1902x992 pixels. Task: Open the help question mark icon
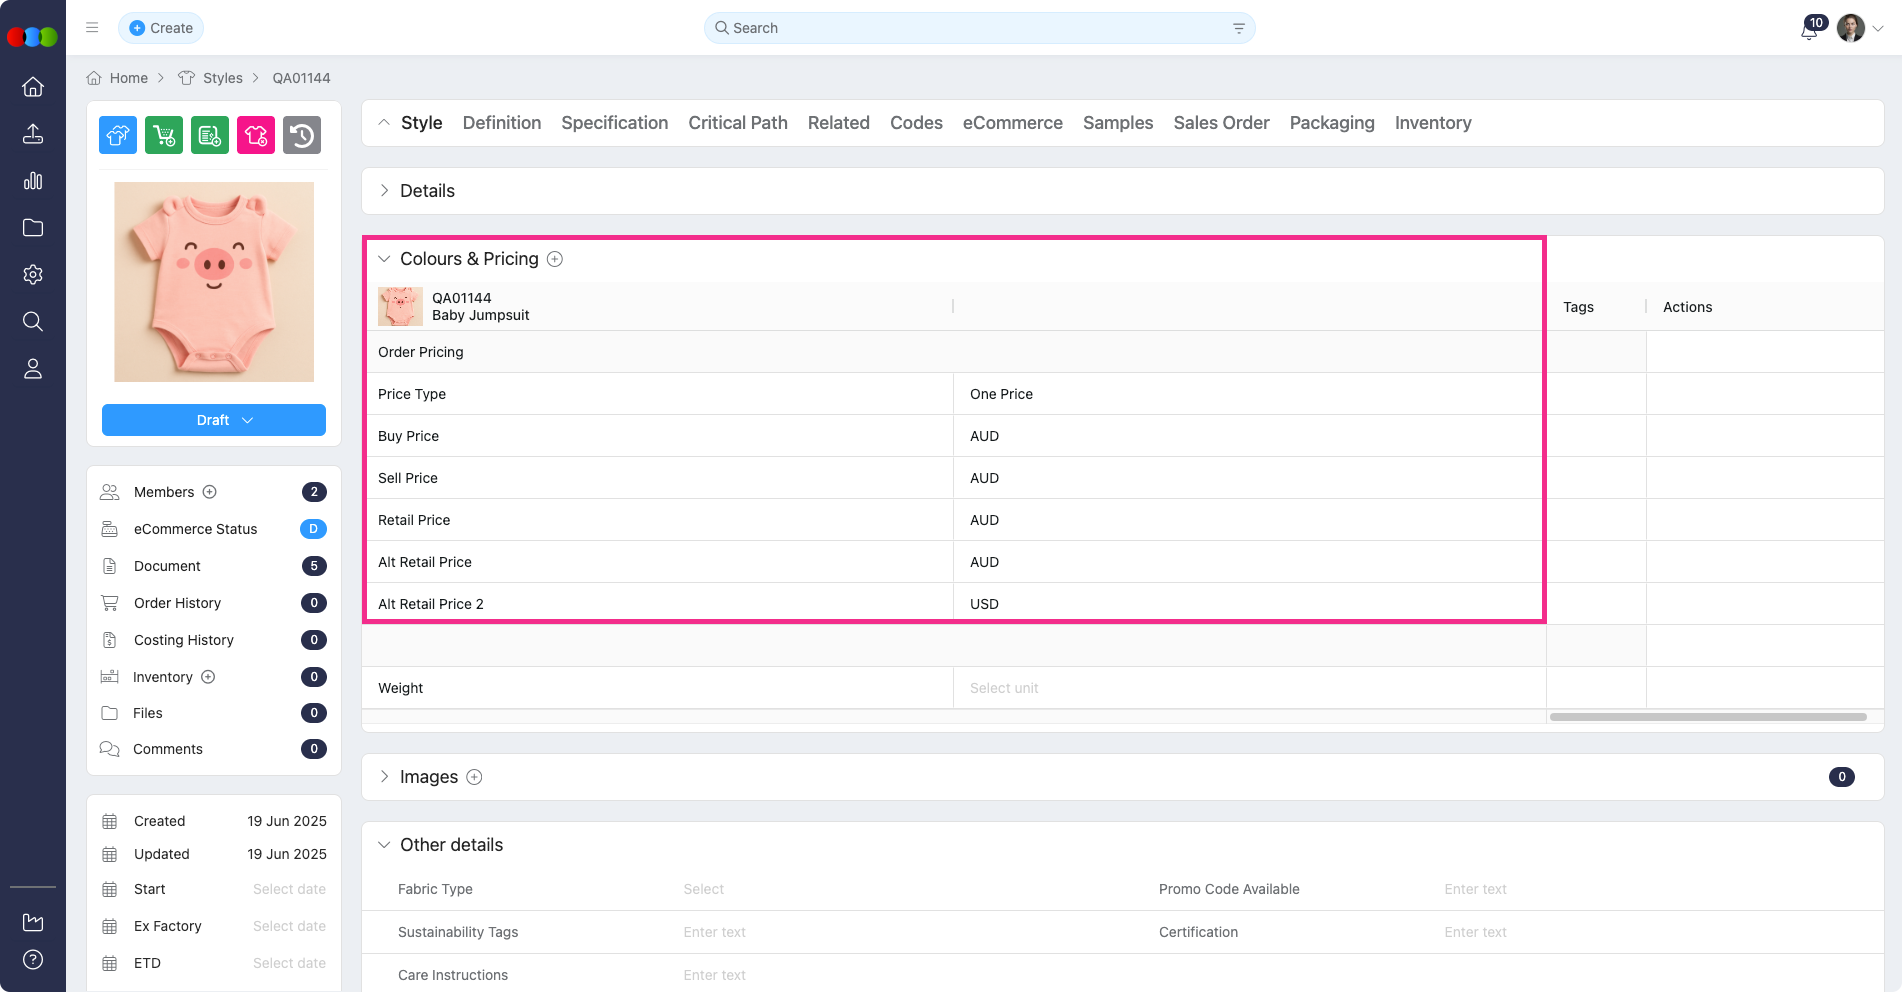pos(33,960)
